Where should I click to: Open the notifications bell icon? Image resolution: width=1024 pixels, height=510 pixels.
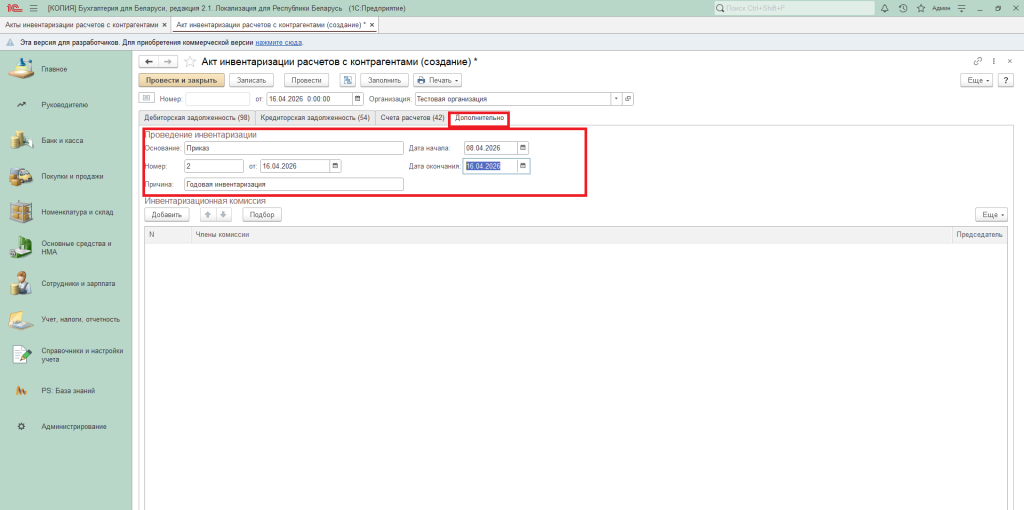(887, 8)
